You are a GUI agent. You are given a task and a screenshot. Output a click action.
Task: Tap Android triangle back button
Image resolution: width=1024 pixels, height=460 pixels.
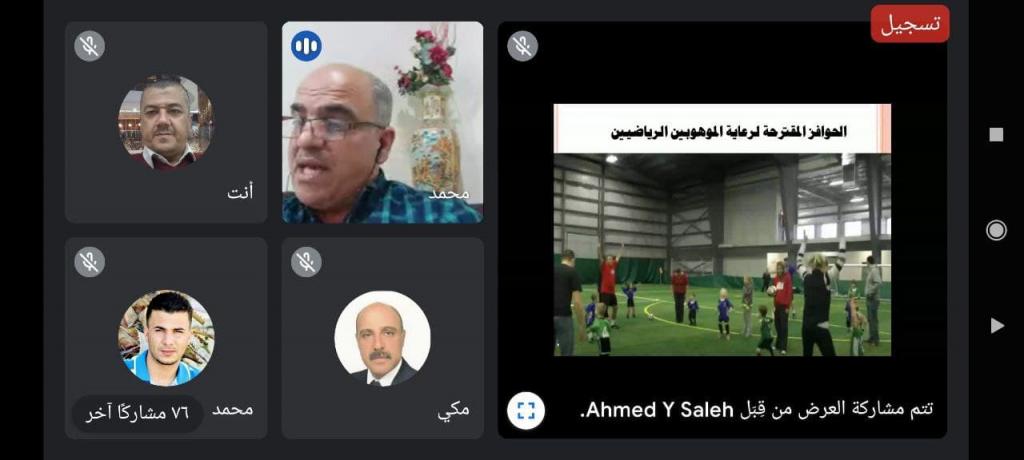[997, 325]
